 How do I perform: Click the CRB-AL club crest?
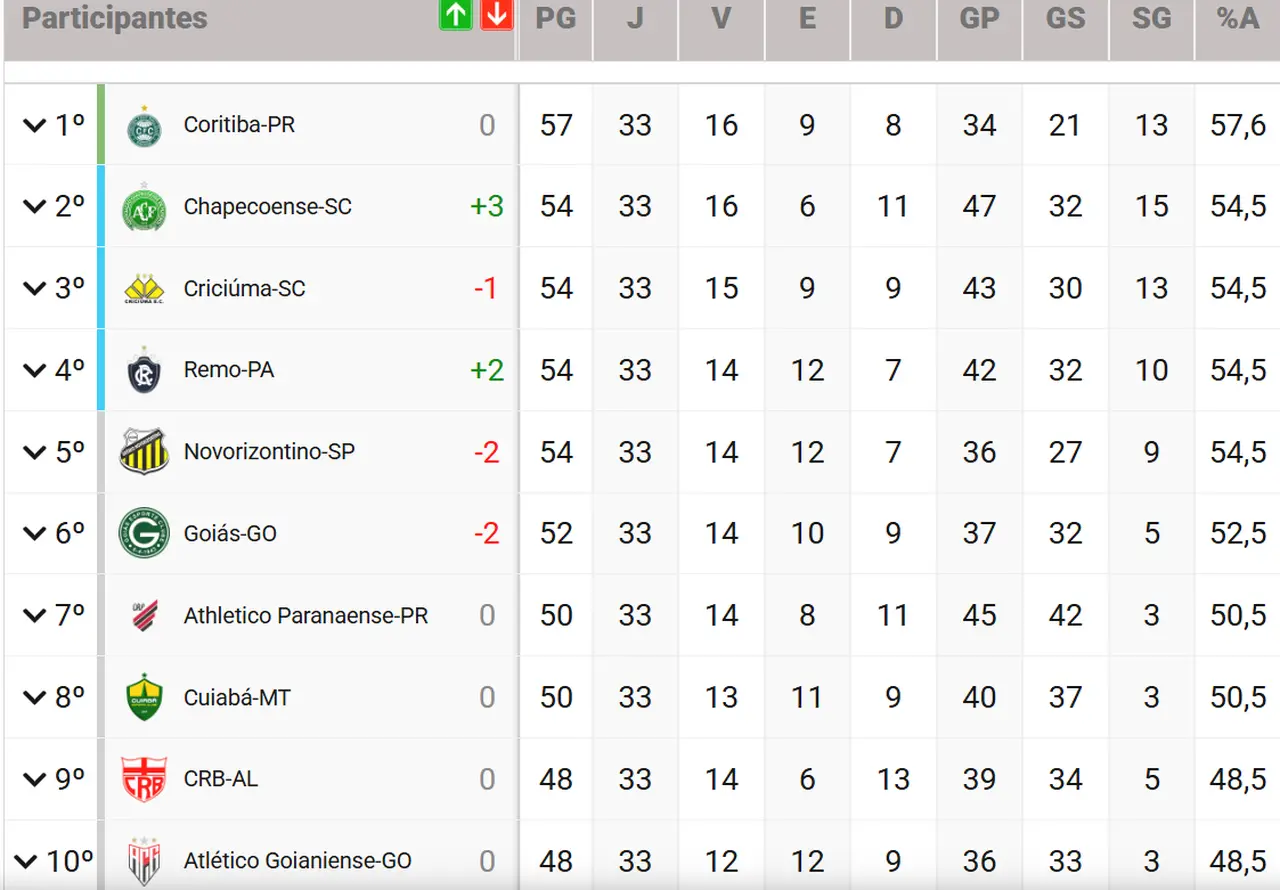click(x=144, y=779)
